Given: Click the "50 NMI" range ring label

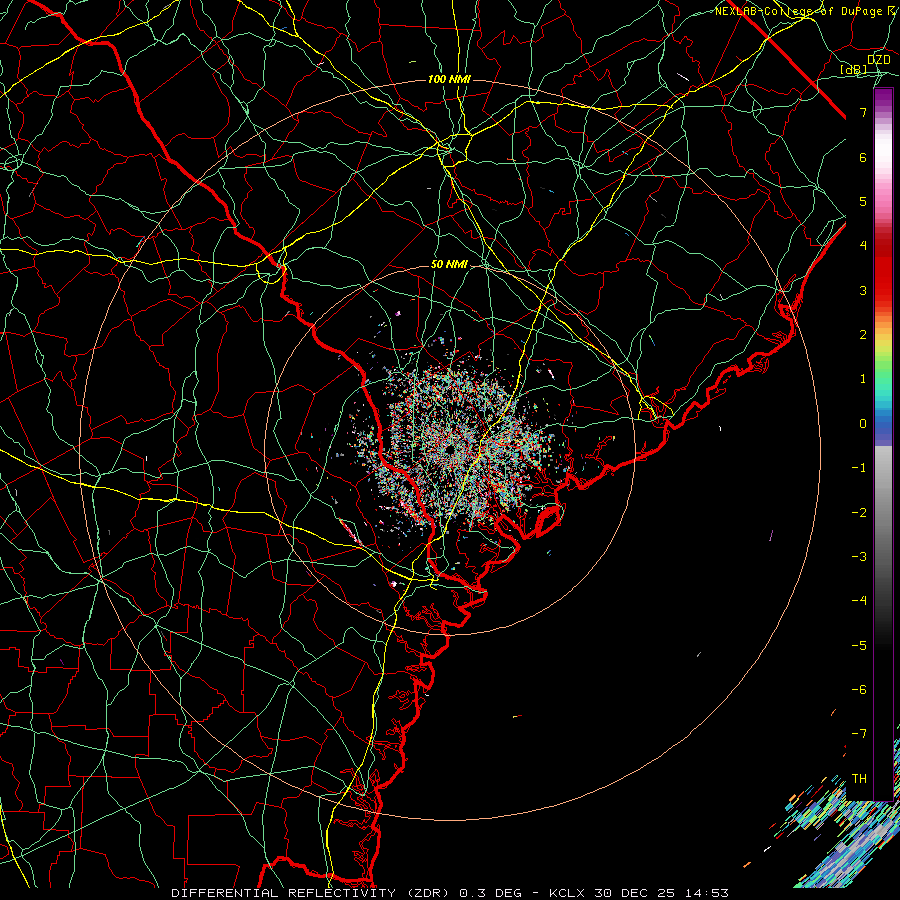Looking at the screenshot, I should [x=449, y=264].
